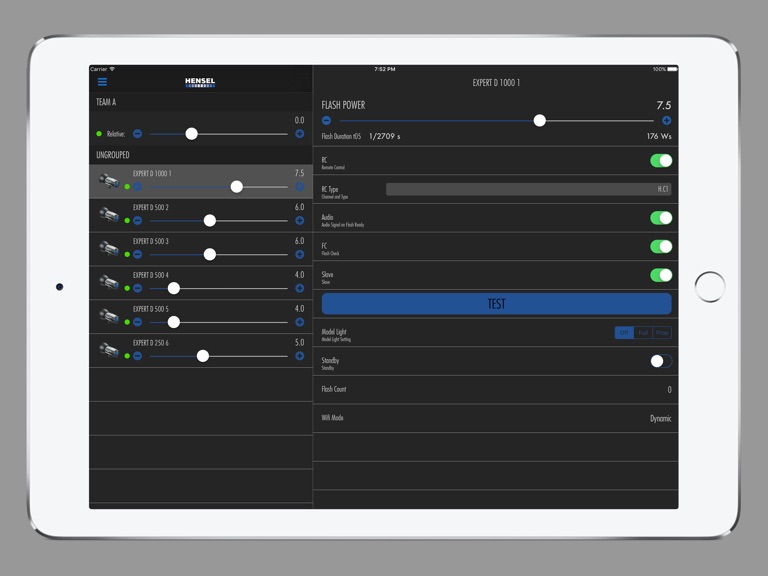The height and width of the screenshot is (576, 768).
Task: Set Model Light to Off
Action: pyautogui.click(x=624, y=333)
